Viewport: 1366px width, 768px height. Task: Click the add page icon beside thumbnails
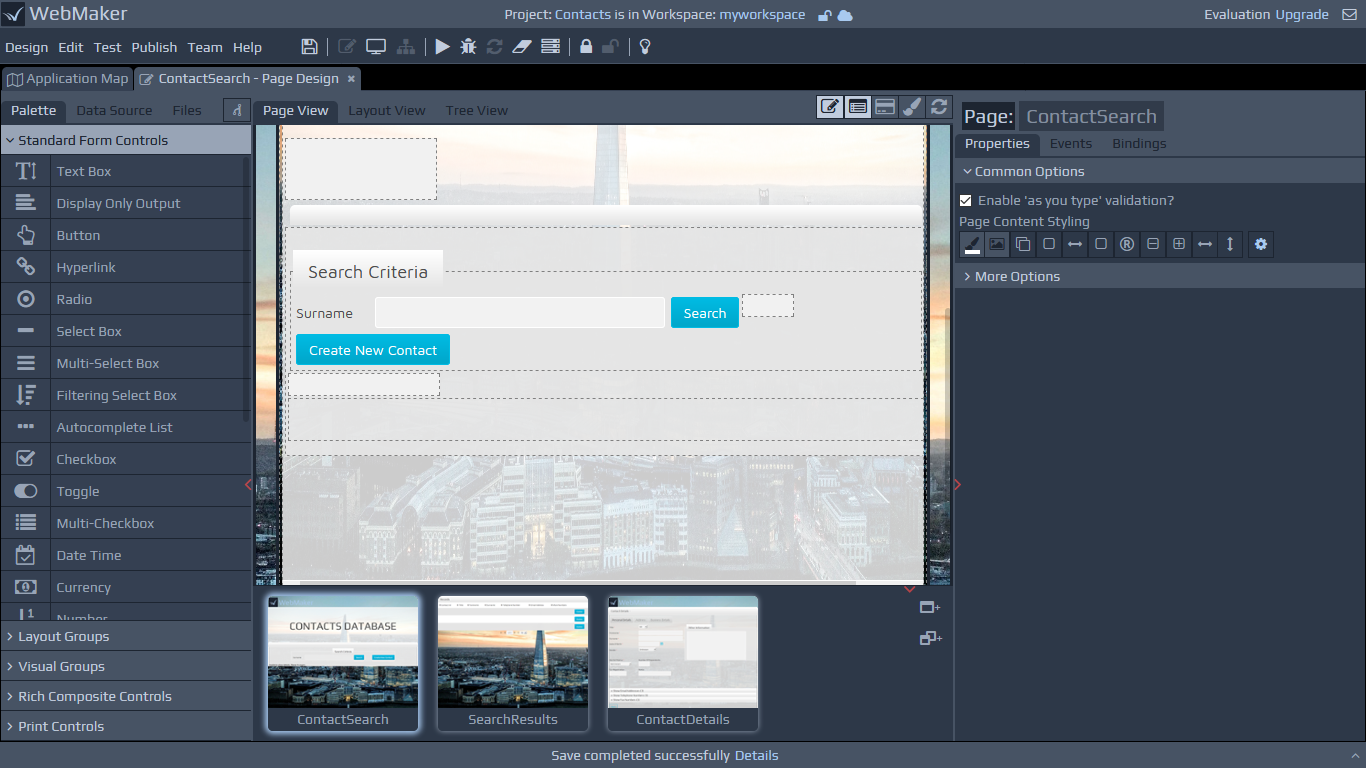point(930,607)
